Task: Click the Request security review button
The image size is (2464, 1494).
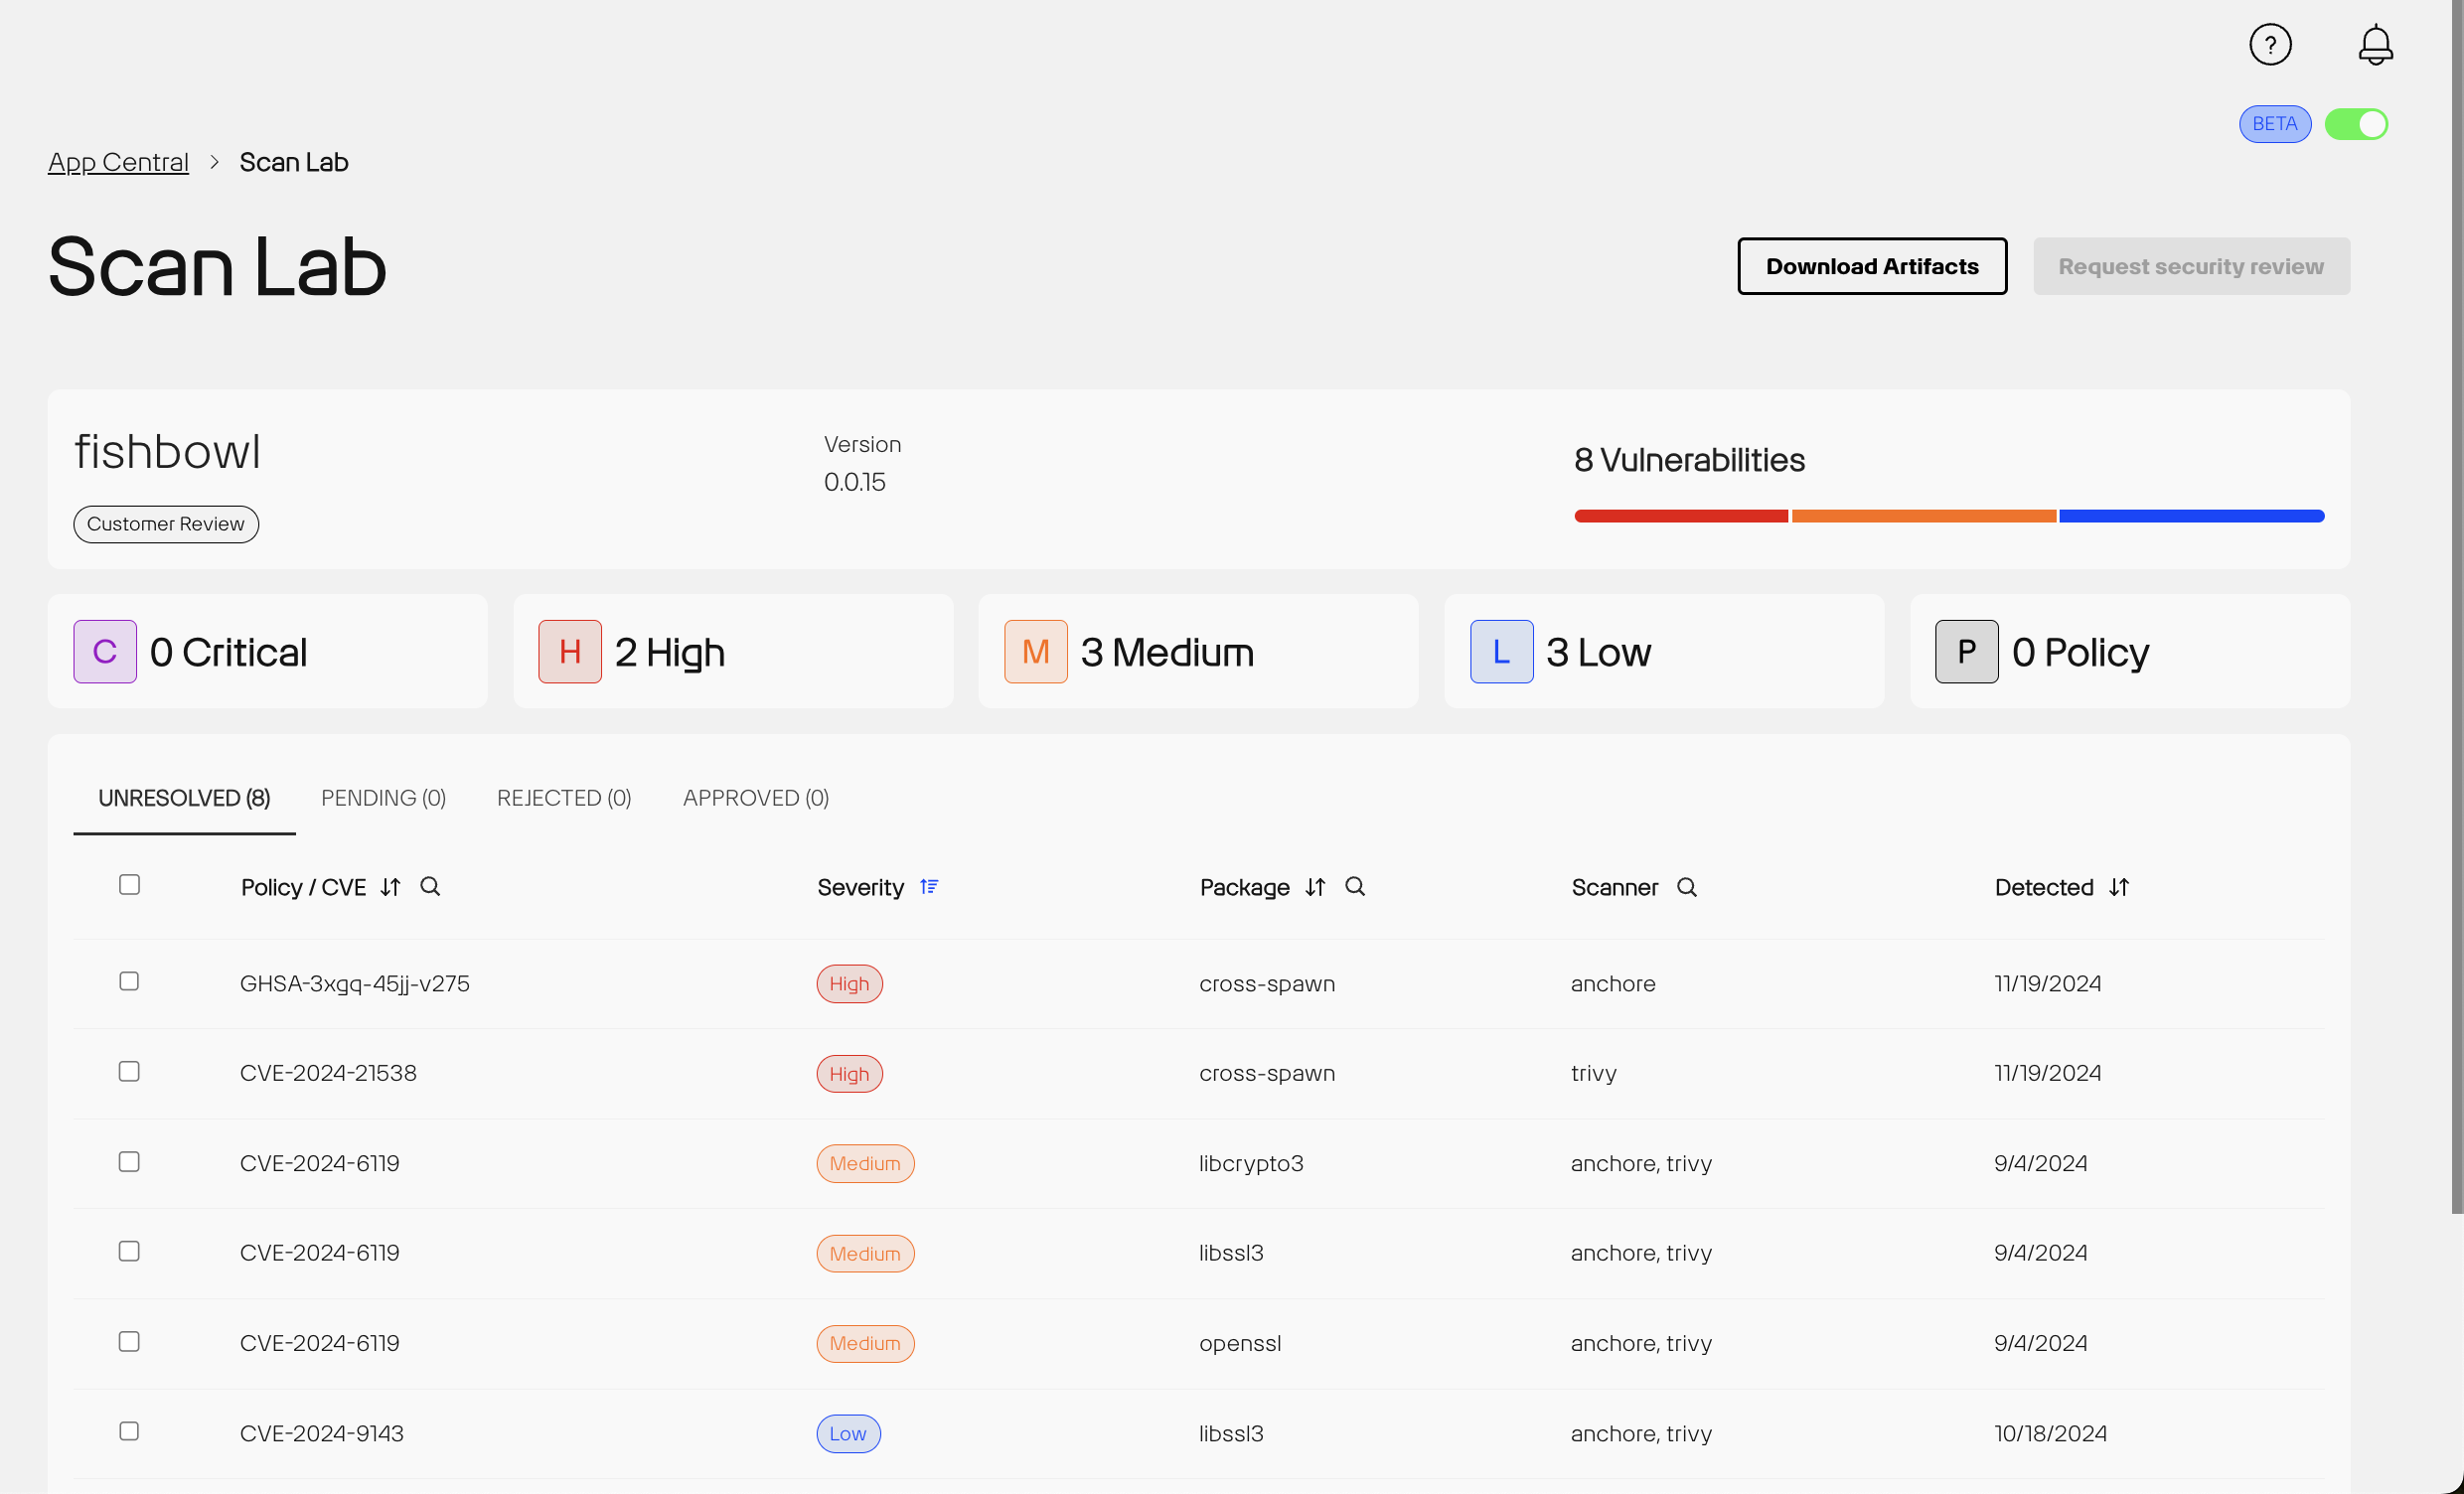Action: pos(2191,265)
